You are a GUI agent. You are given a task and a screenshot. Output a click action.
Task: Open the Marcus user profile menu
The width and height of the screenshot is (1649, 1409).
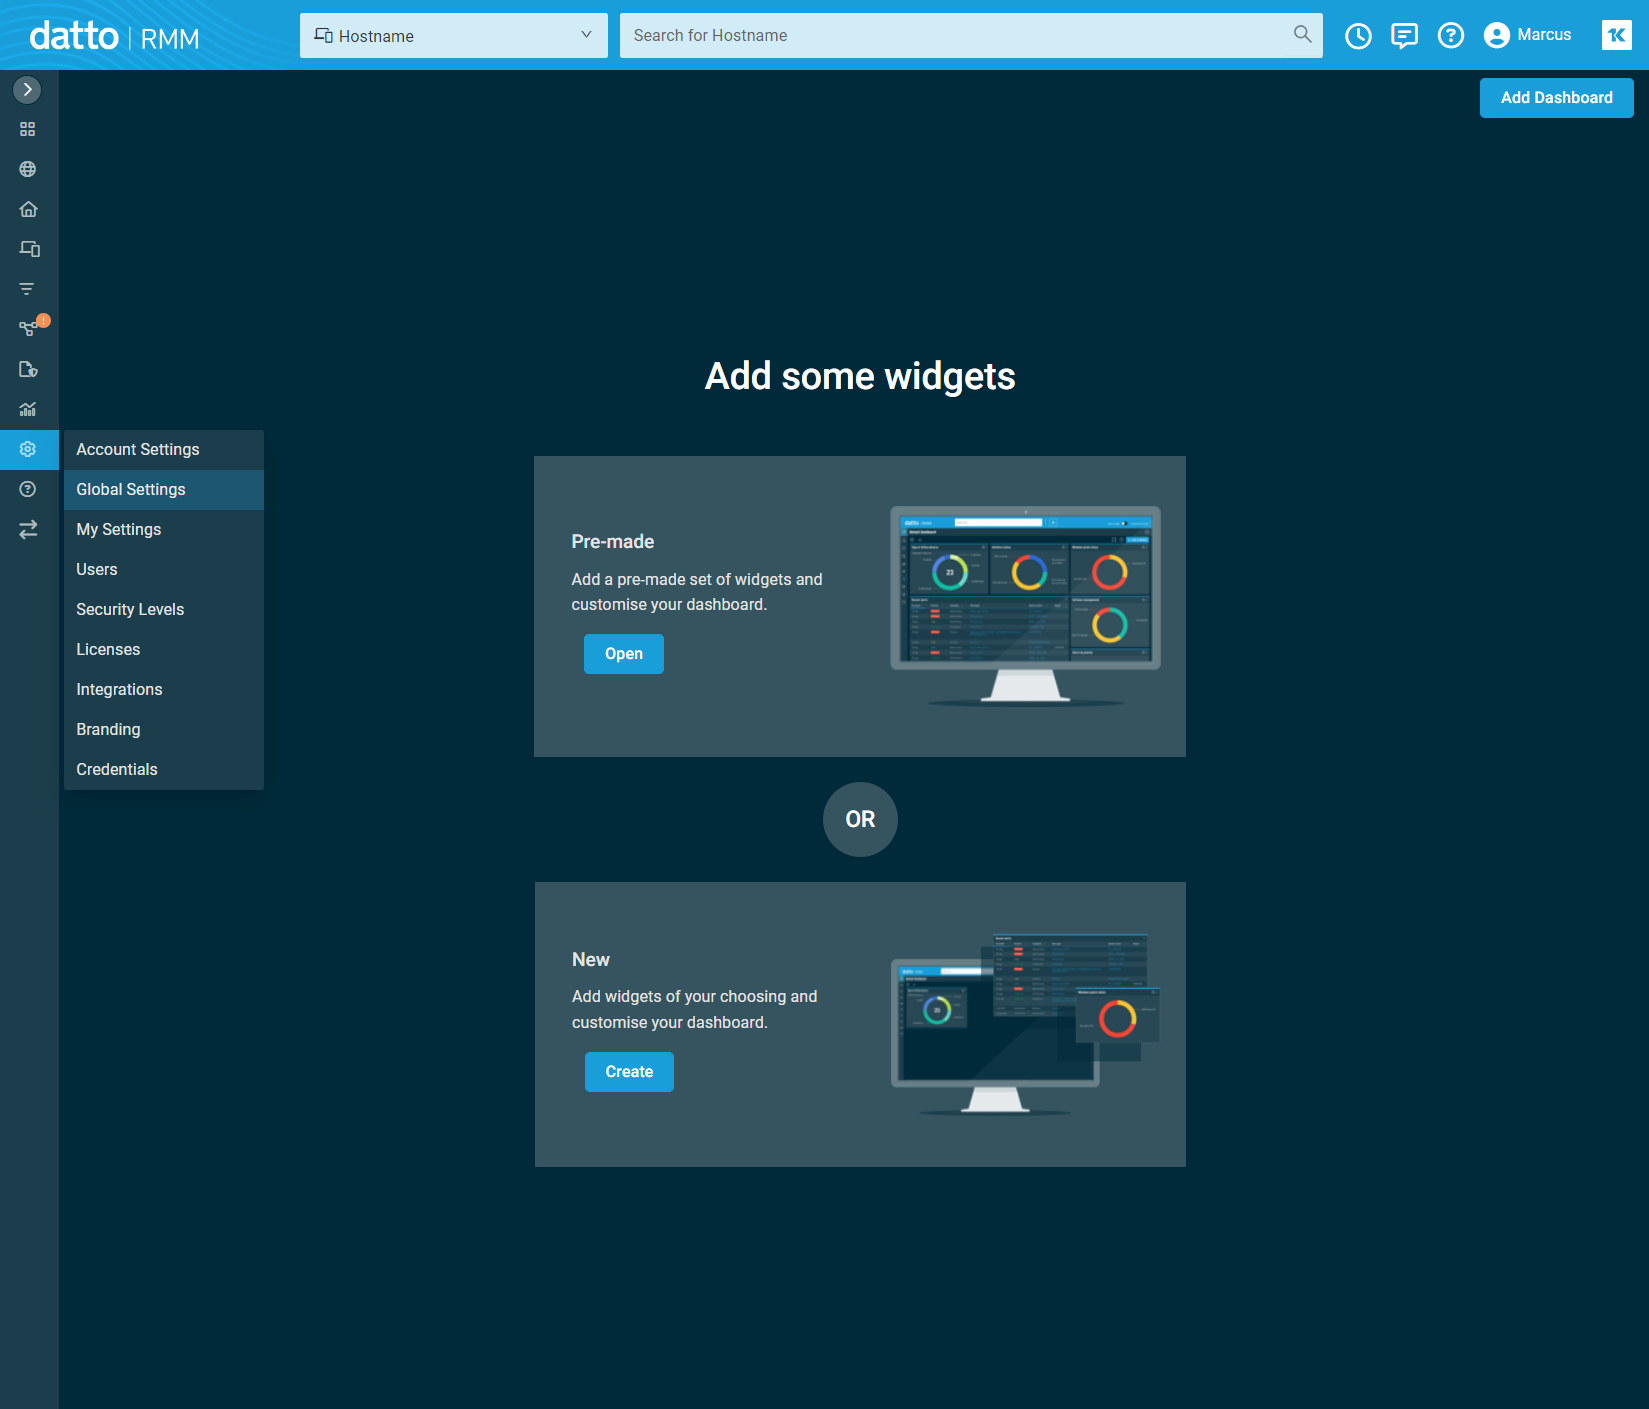(x=1528, y=35)
